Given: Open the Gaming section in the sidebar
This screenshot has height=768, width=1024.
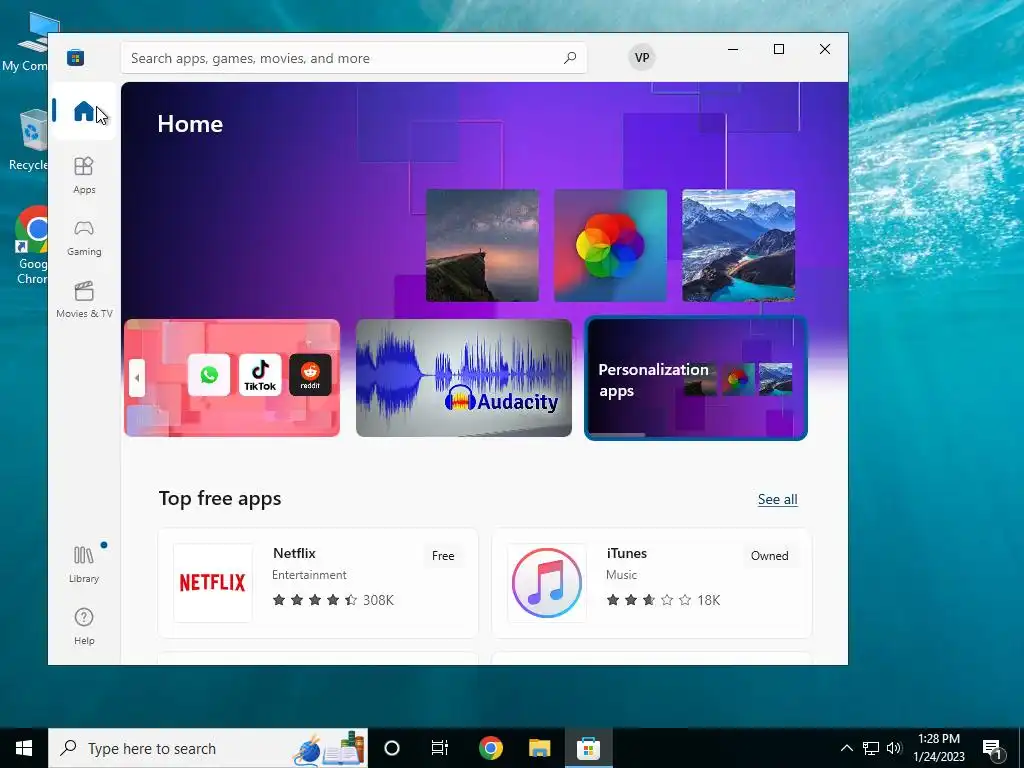Looking at the screenshot, I should point(84,238).
